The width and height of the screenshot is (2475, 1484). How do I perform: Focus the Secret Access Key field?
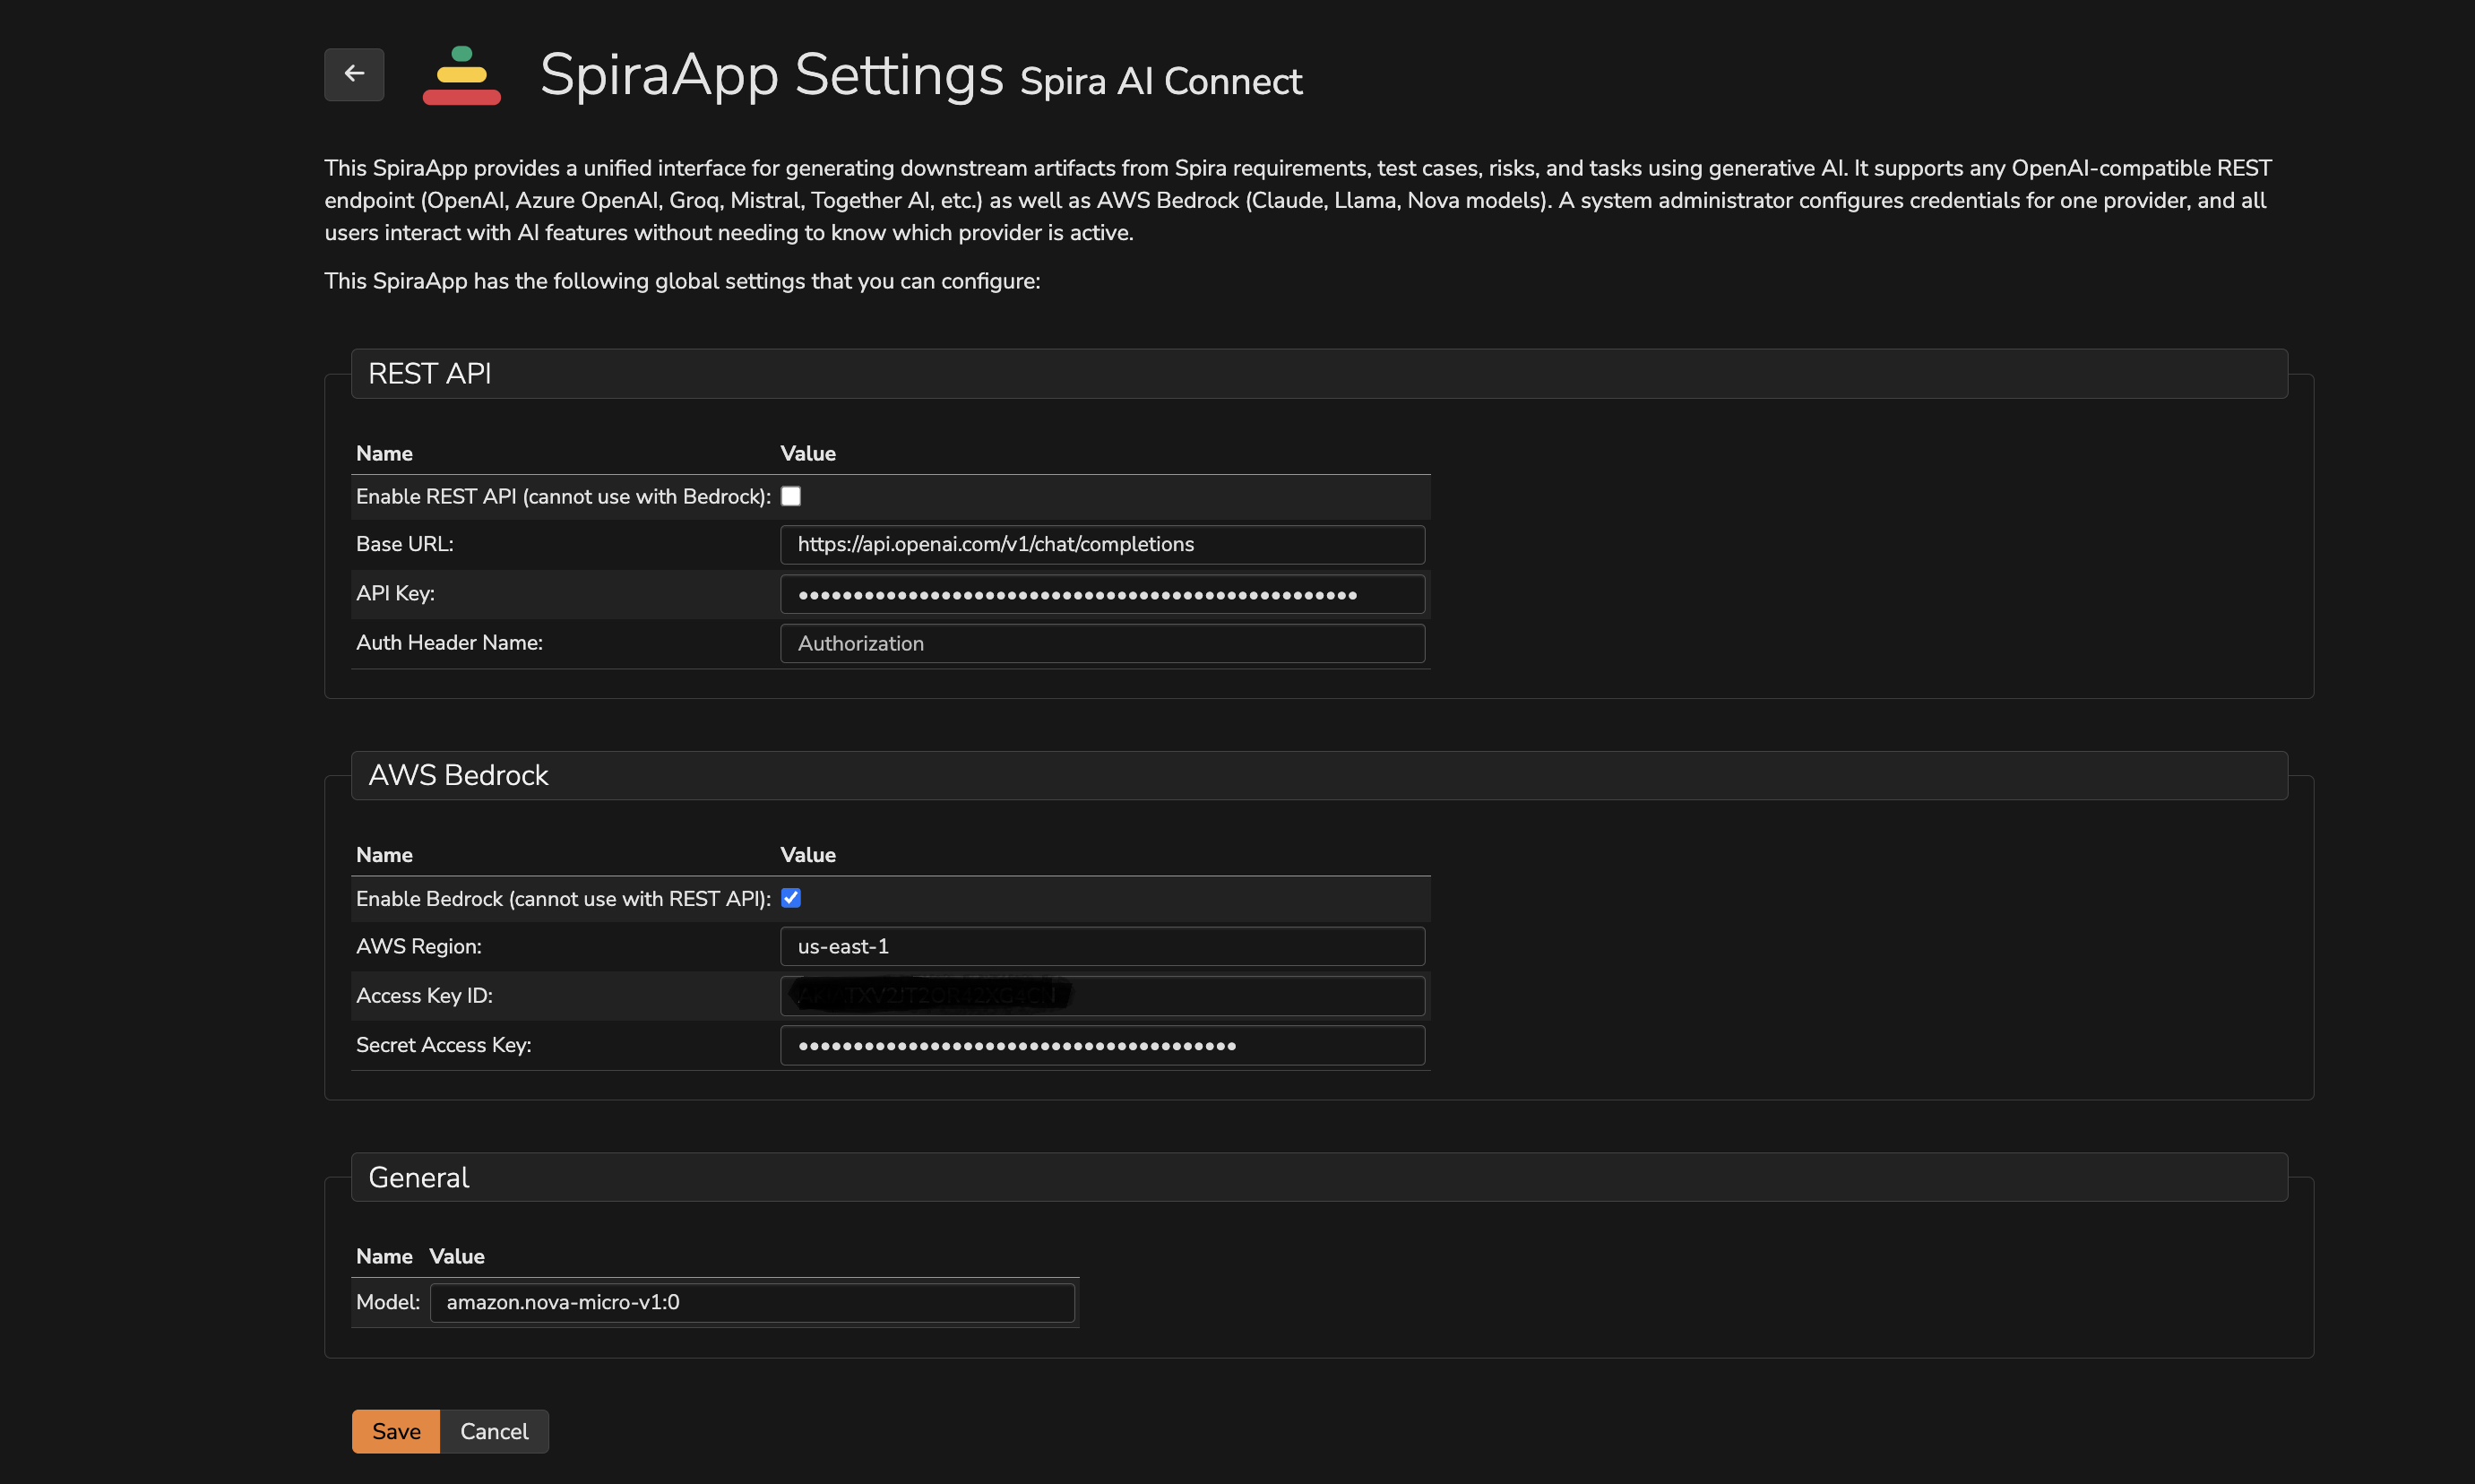1102,1045
